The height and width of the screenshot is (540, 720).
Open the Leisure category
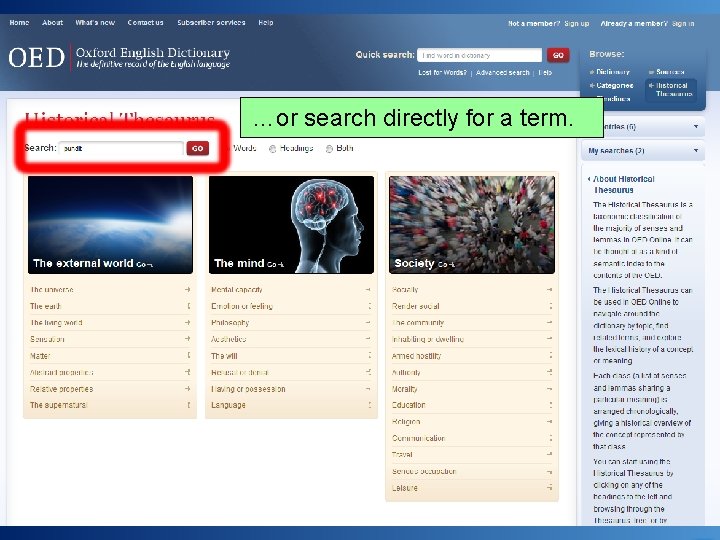(x=405, y=488)
